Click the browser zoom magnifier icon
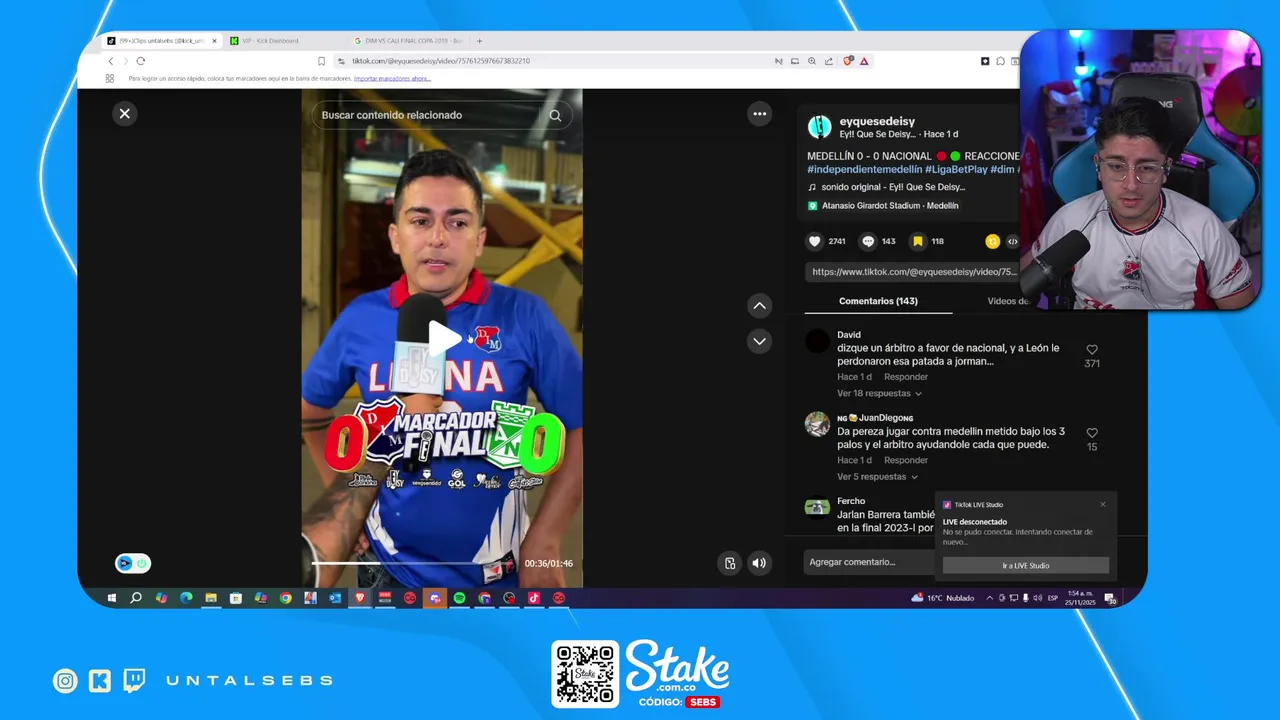Image resolution: width=1280 pixels, height=720 pixels. click(x=812, y=61)
